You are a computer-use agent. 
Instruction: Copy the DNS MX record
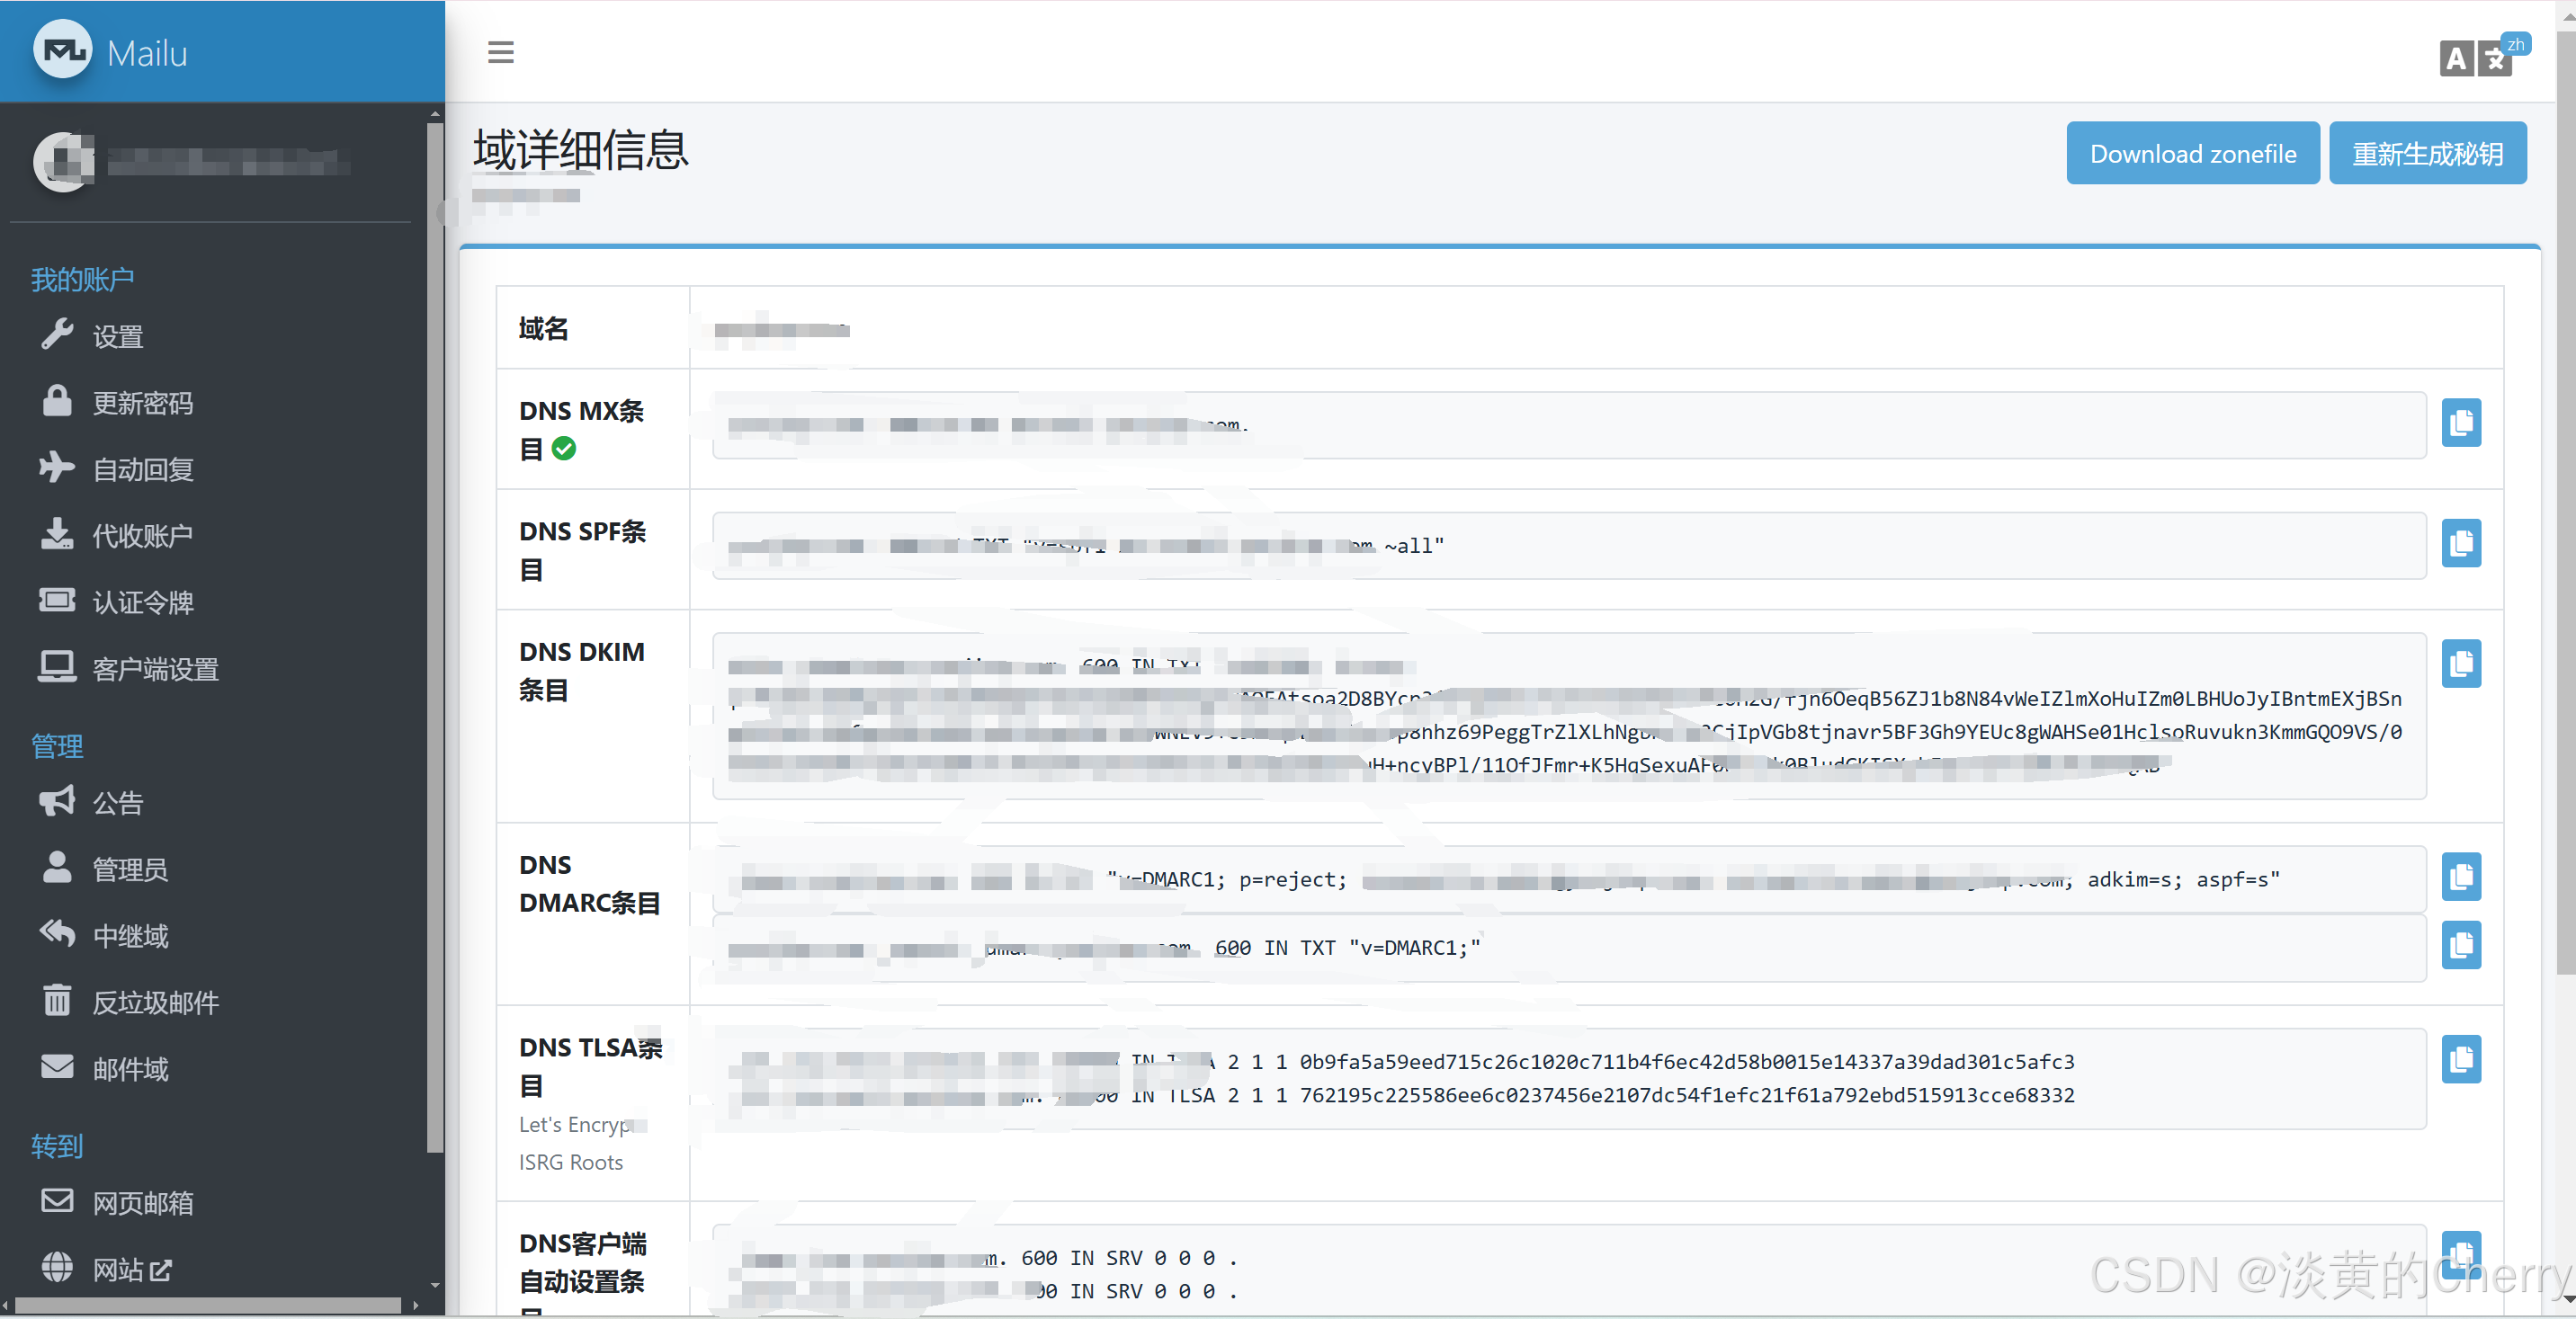2460,423
